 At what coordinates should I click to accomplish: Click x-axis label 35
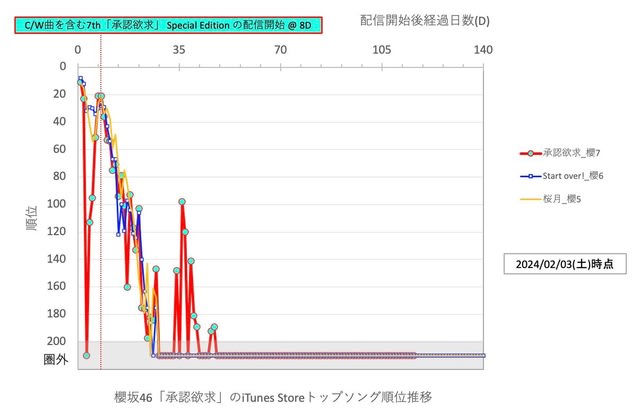click(179, 50)
